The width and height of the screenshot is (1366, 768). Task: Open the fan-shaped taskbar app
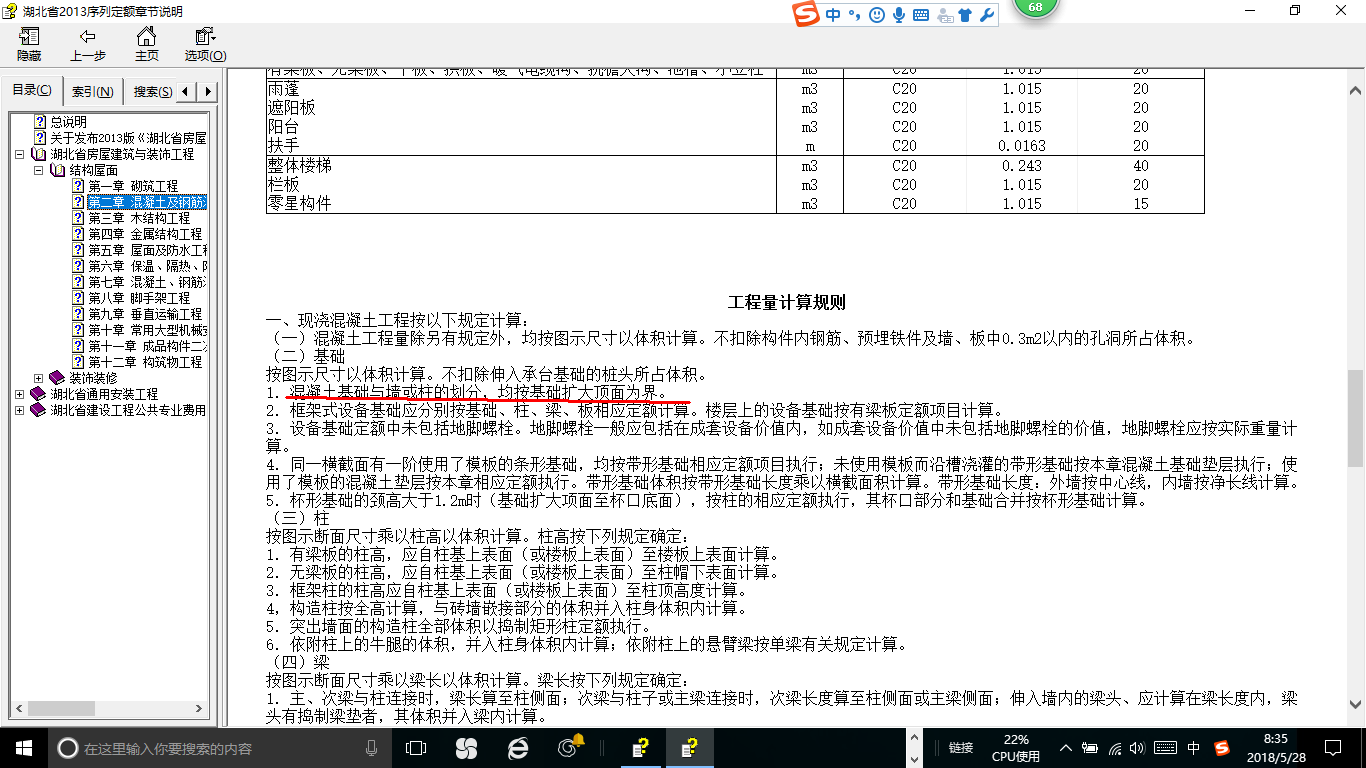click(x=466, y=747)
